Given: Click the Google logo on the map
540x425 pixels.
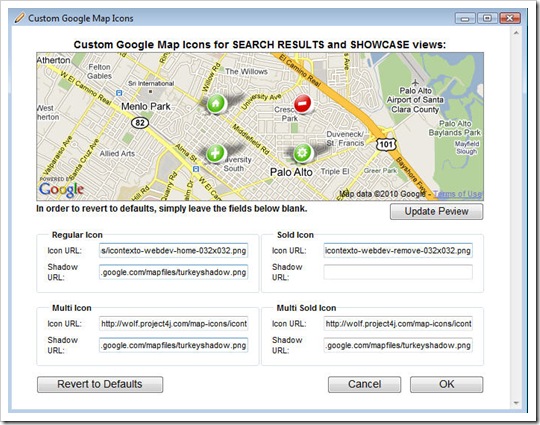Looking at the screenshot, I should tap(61, 190).
